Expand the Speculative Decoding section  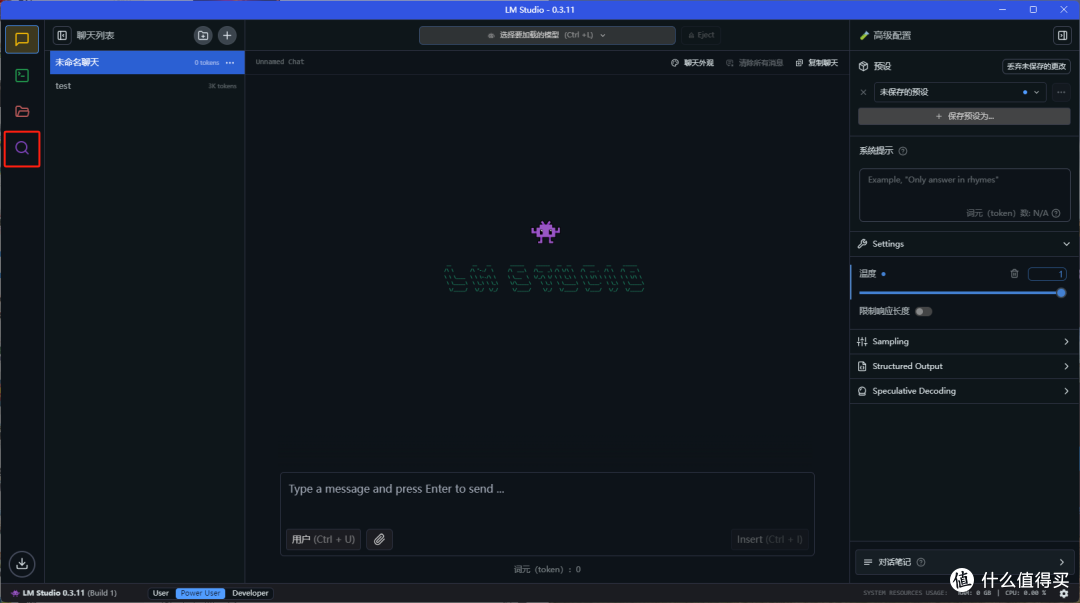[x=964, y=391]
